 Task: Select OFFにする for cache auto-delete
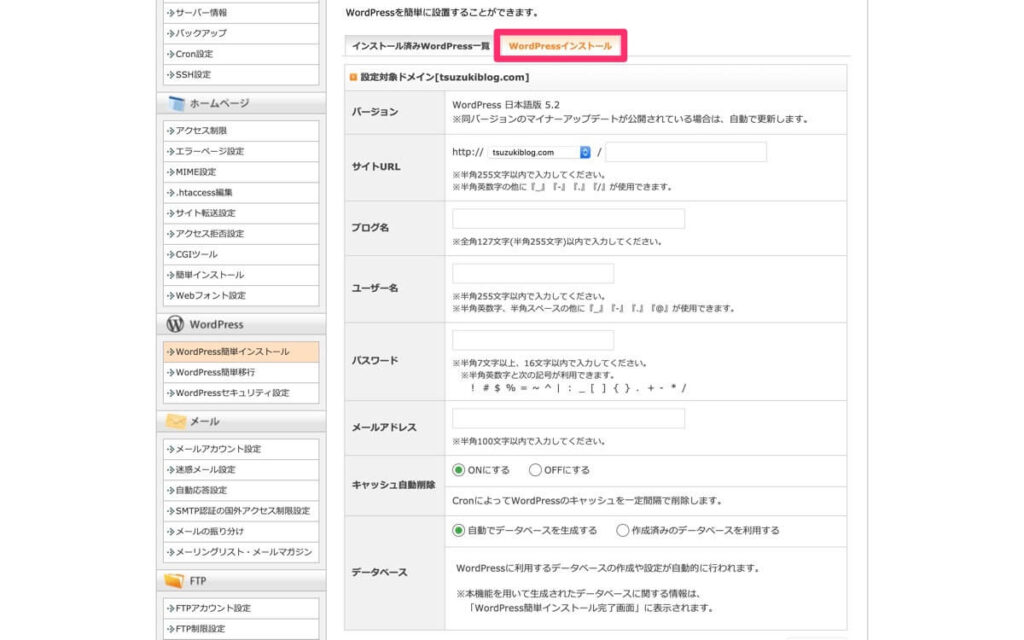(535, 470)
